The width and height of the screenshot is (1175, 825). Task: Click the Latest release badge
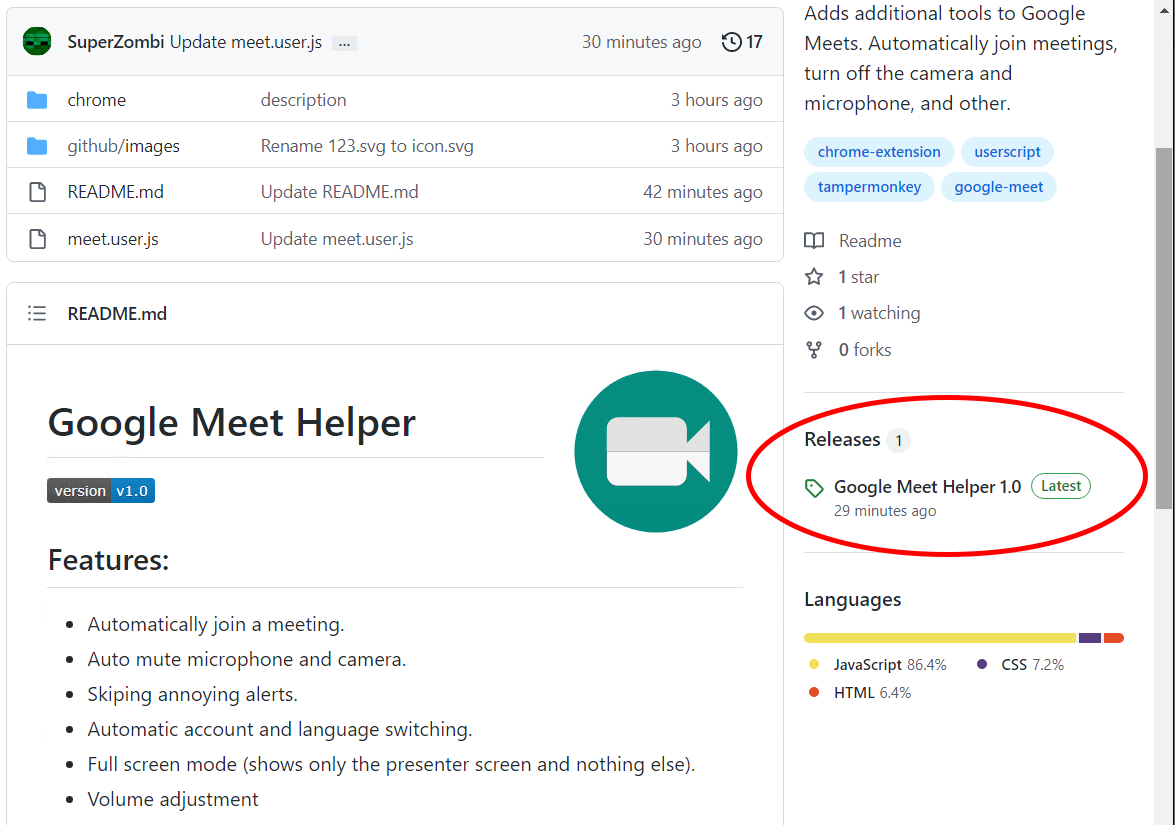[1060, 486]
